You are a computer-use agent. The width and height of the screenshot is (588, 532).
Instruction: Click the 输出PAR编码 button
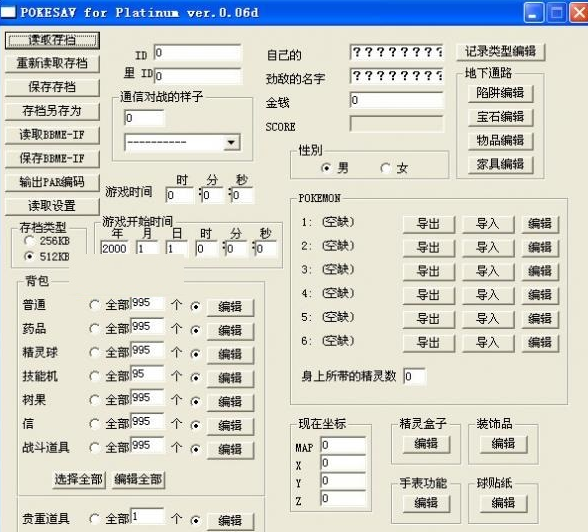[x=52, y=182]
